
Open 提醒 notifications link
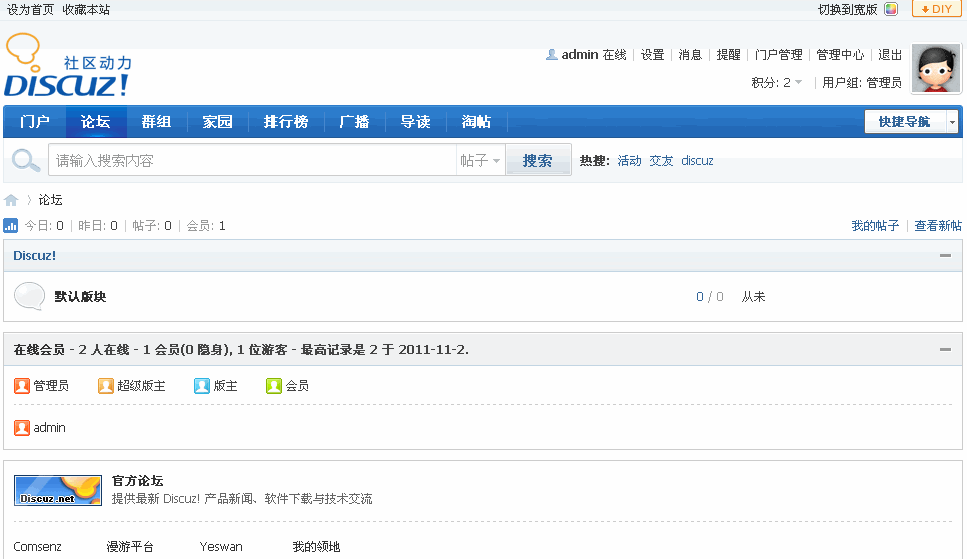point(728,55)
